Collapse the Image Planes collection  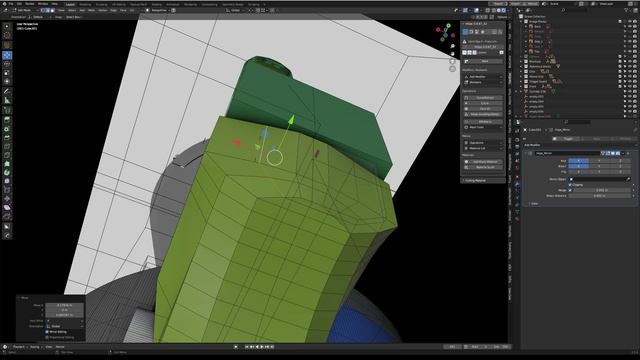521,21
